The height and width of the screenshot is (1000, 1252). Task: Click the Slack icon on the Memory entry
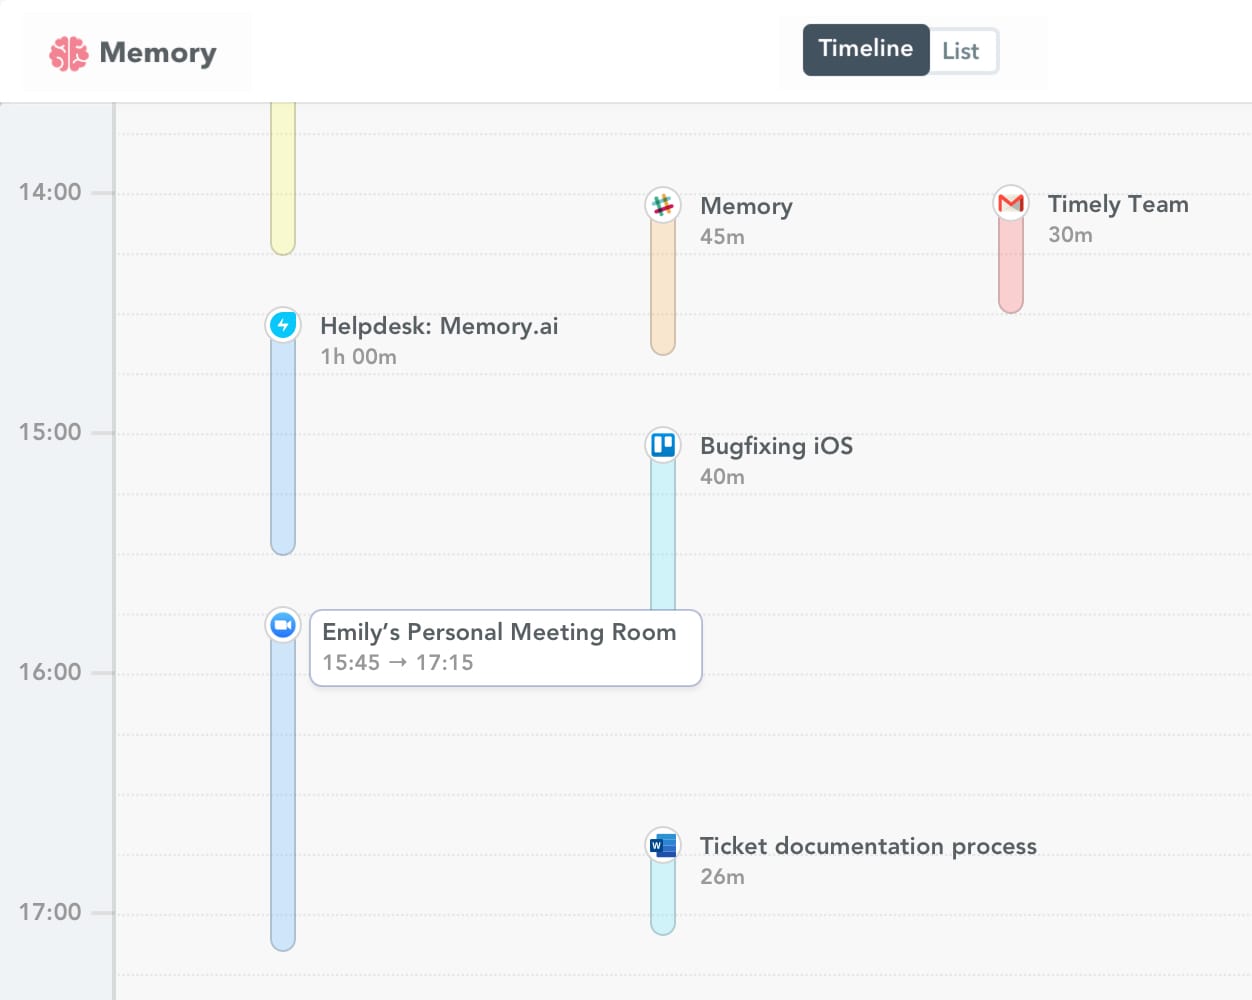coord(662,204)
